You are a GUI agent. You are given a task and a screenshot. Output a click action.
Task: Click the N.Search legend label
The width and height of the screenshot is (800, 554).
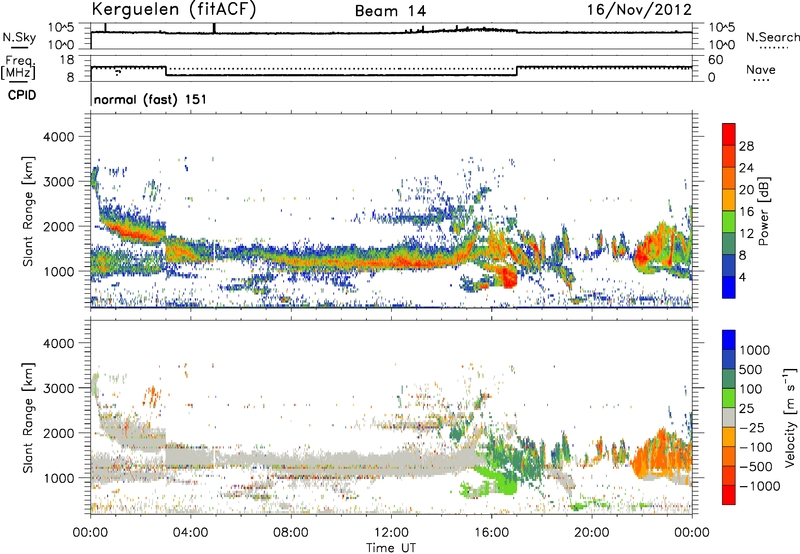pos(773,37)
